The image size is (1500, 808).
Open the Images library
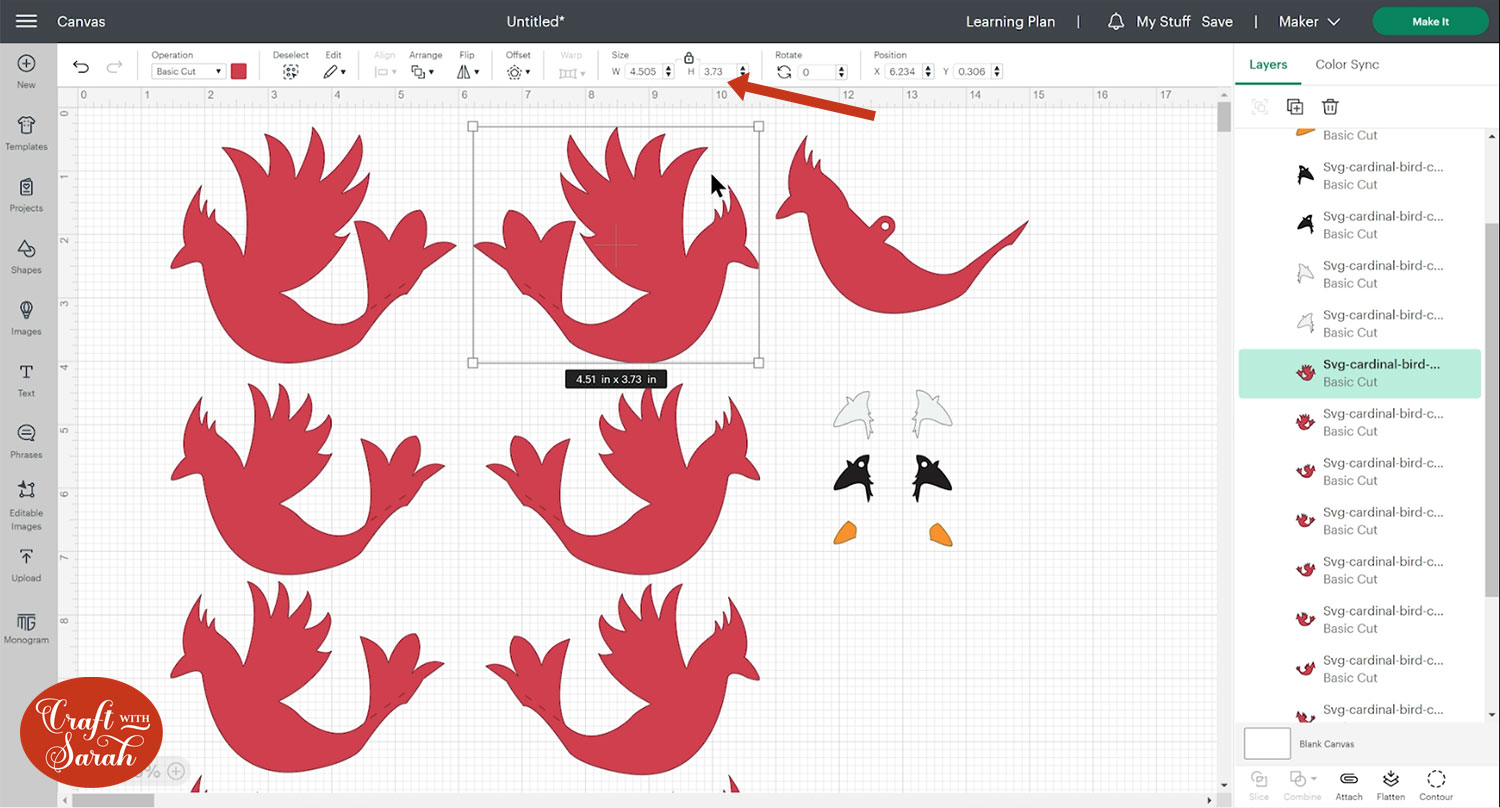pyautogui.click(x=26, y=318)
